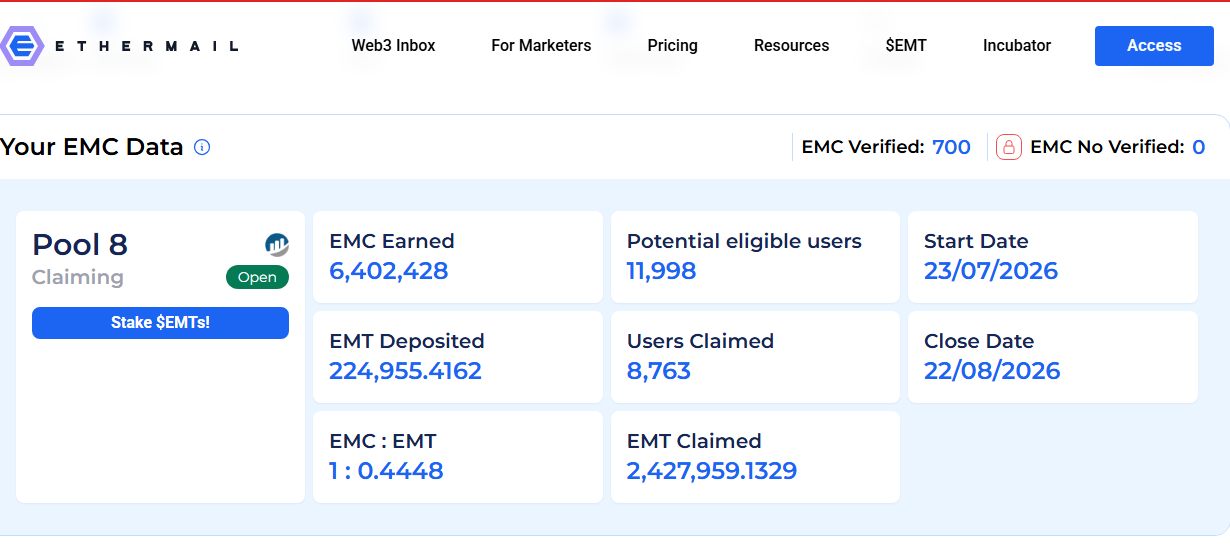Select the Pool 8 title

pos(80,245)
